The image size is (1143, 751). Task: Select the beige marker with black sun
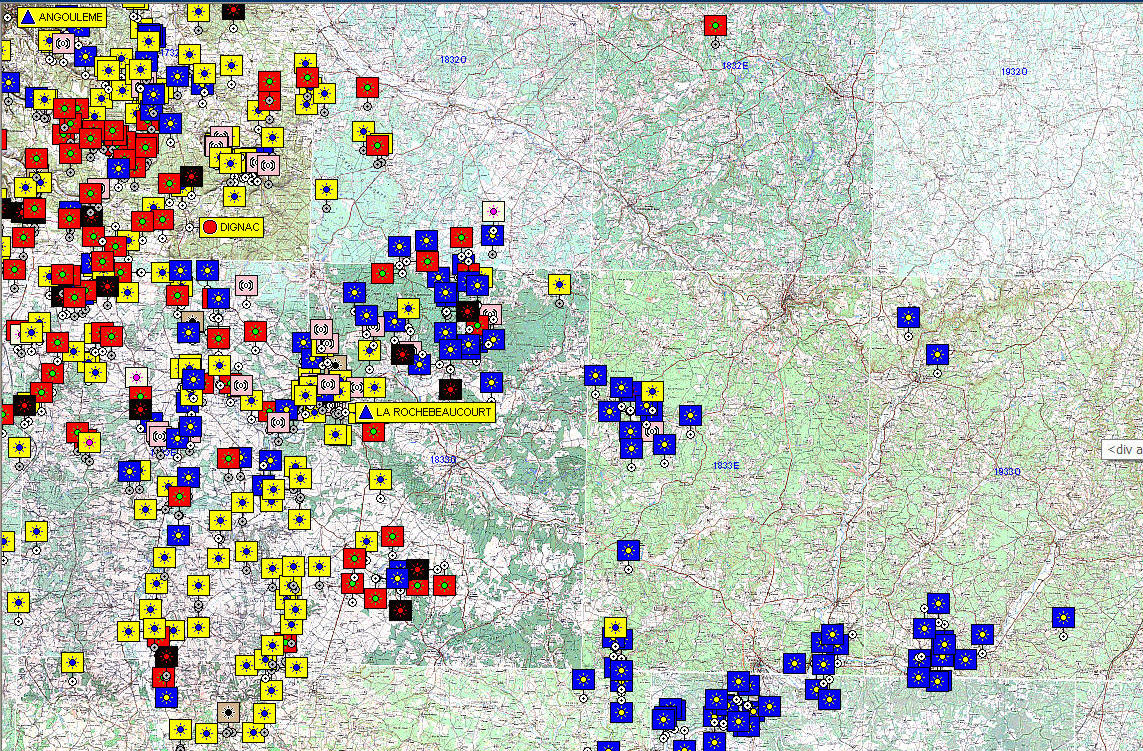229,711
